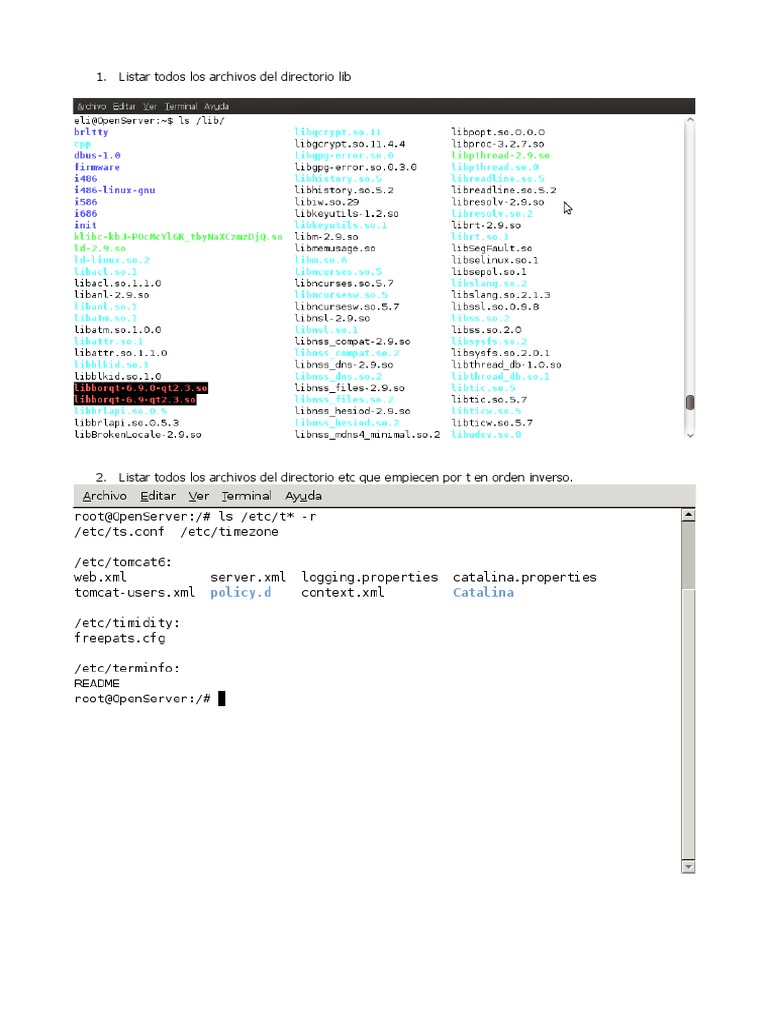
Task: Open Archivo menu in lower terminal
Action: pyautogui.click(x=104, y=496)
